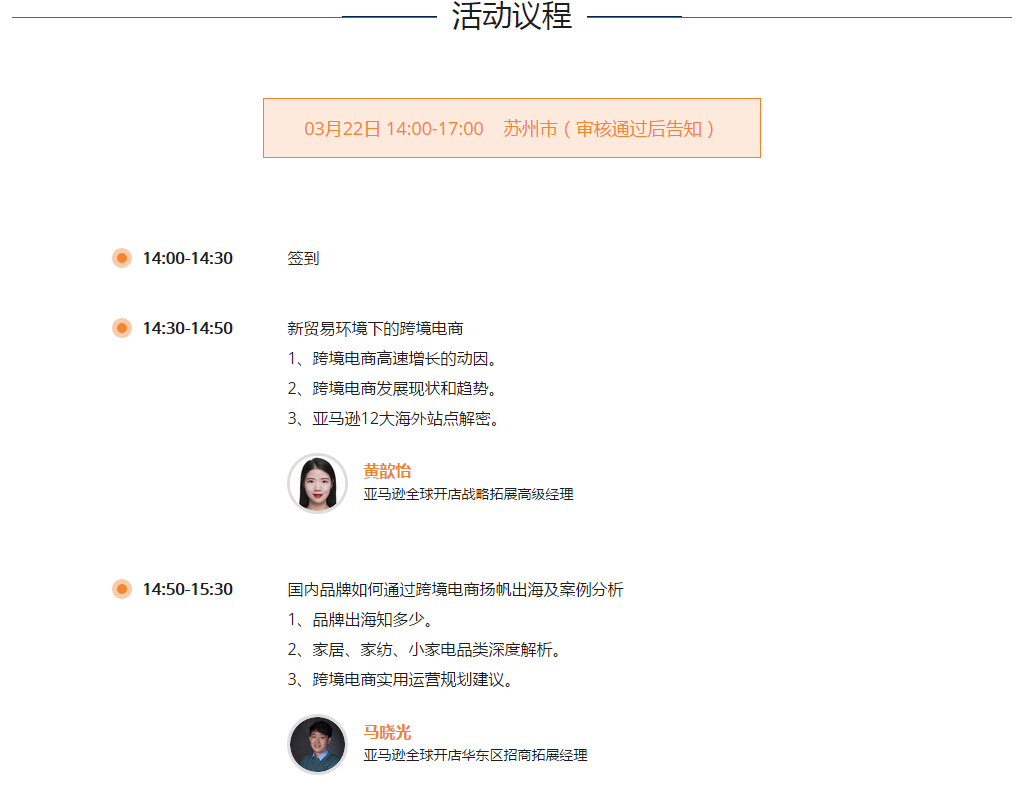Open 马晓光's round profile photo
The image size is (1024, 794).
pos(317,744)
